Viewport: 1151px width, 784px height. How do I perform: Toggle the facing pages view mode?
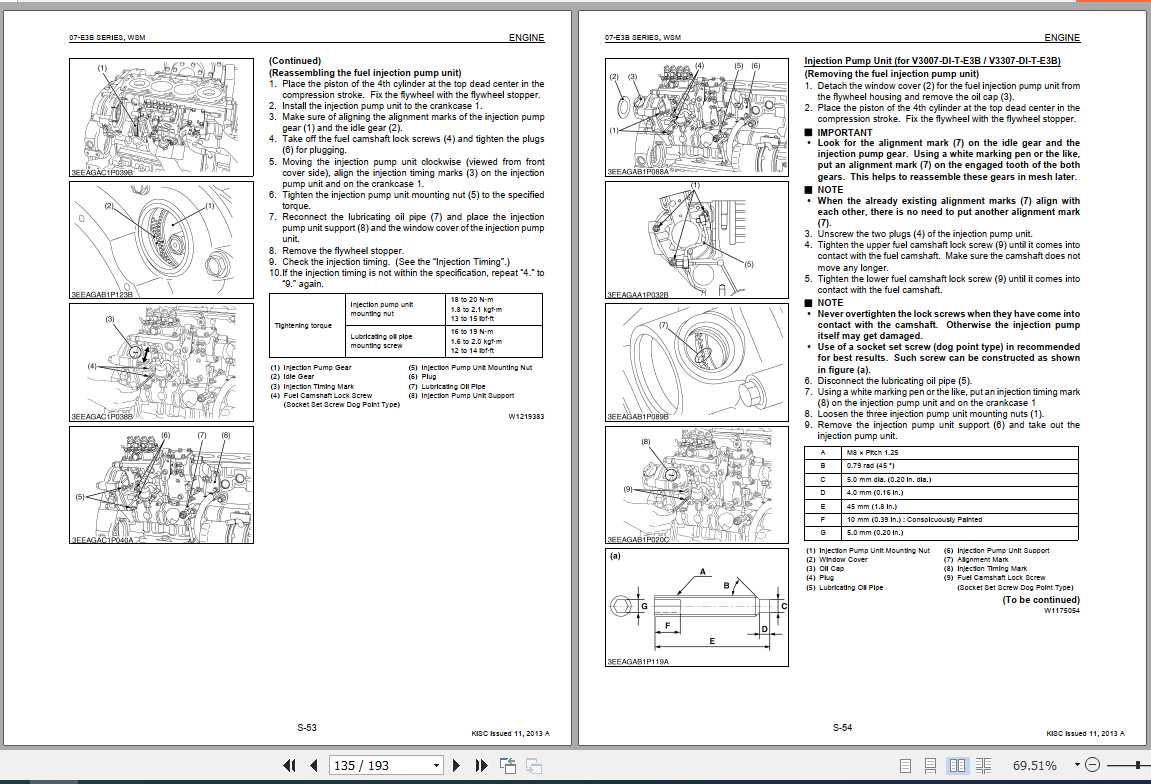(x=957, y=765)
